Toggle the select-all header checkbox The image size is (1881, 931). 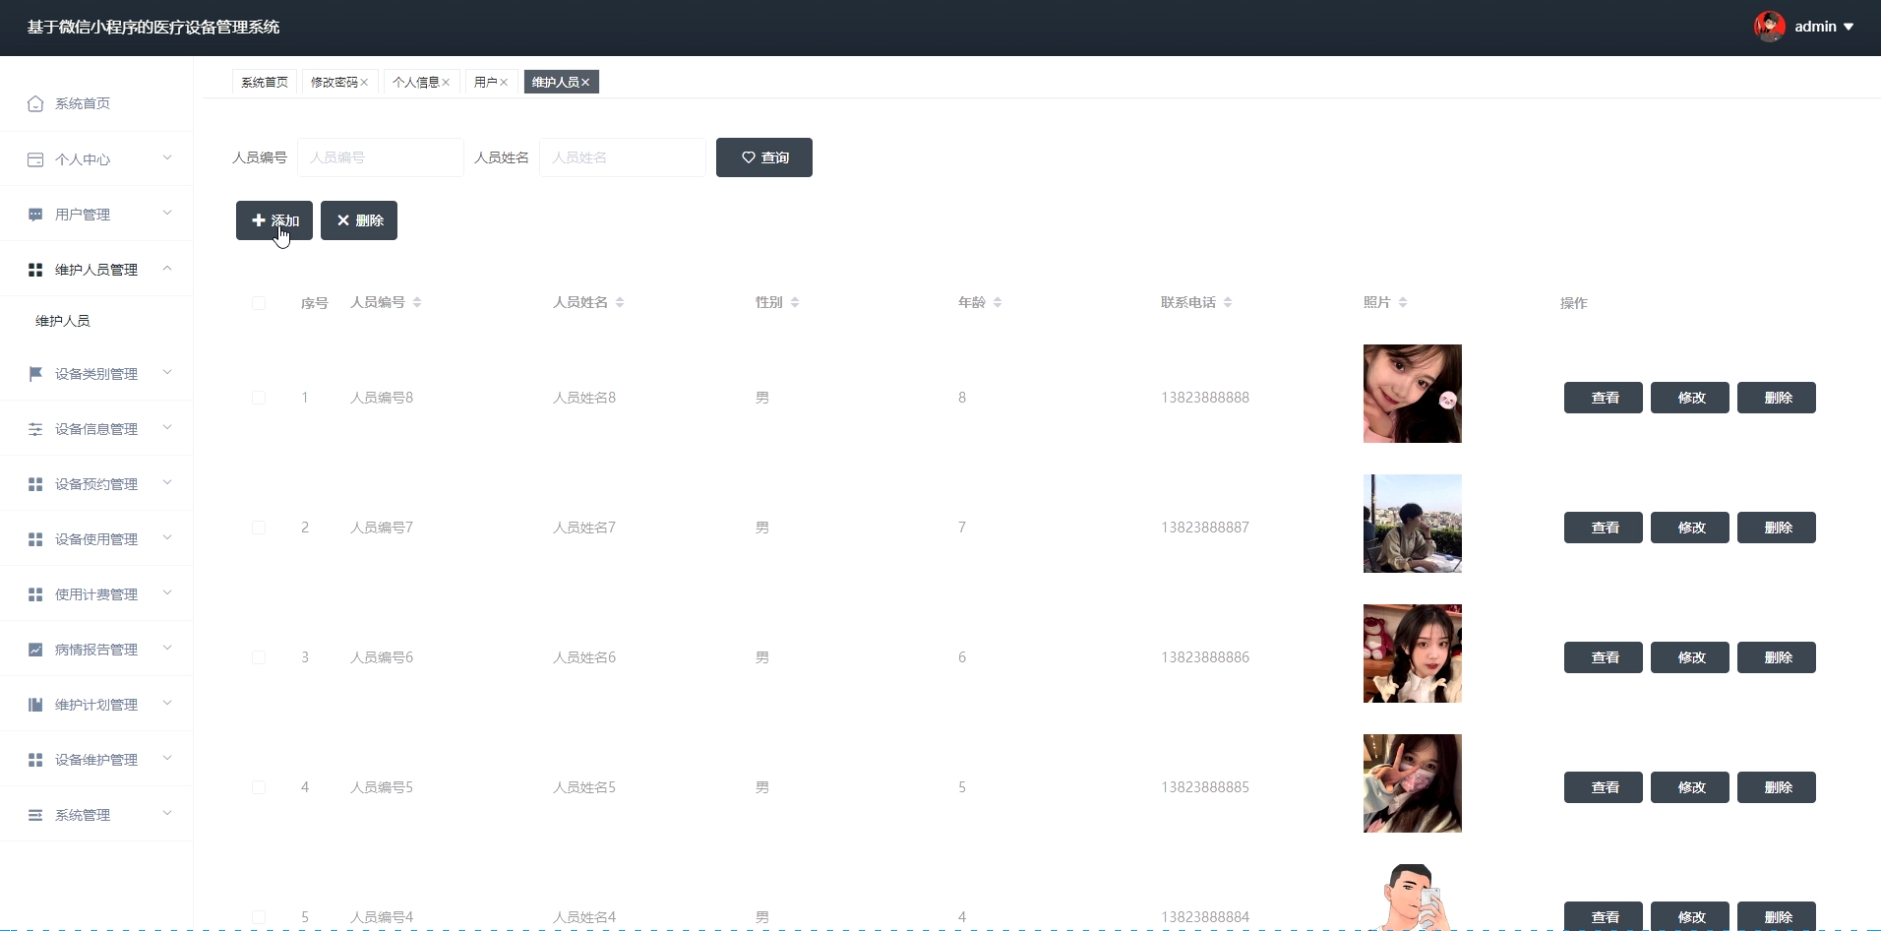click(259, 303)
